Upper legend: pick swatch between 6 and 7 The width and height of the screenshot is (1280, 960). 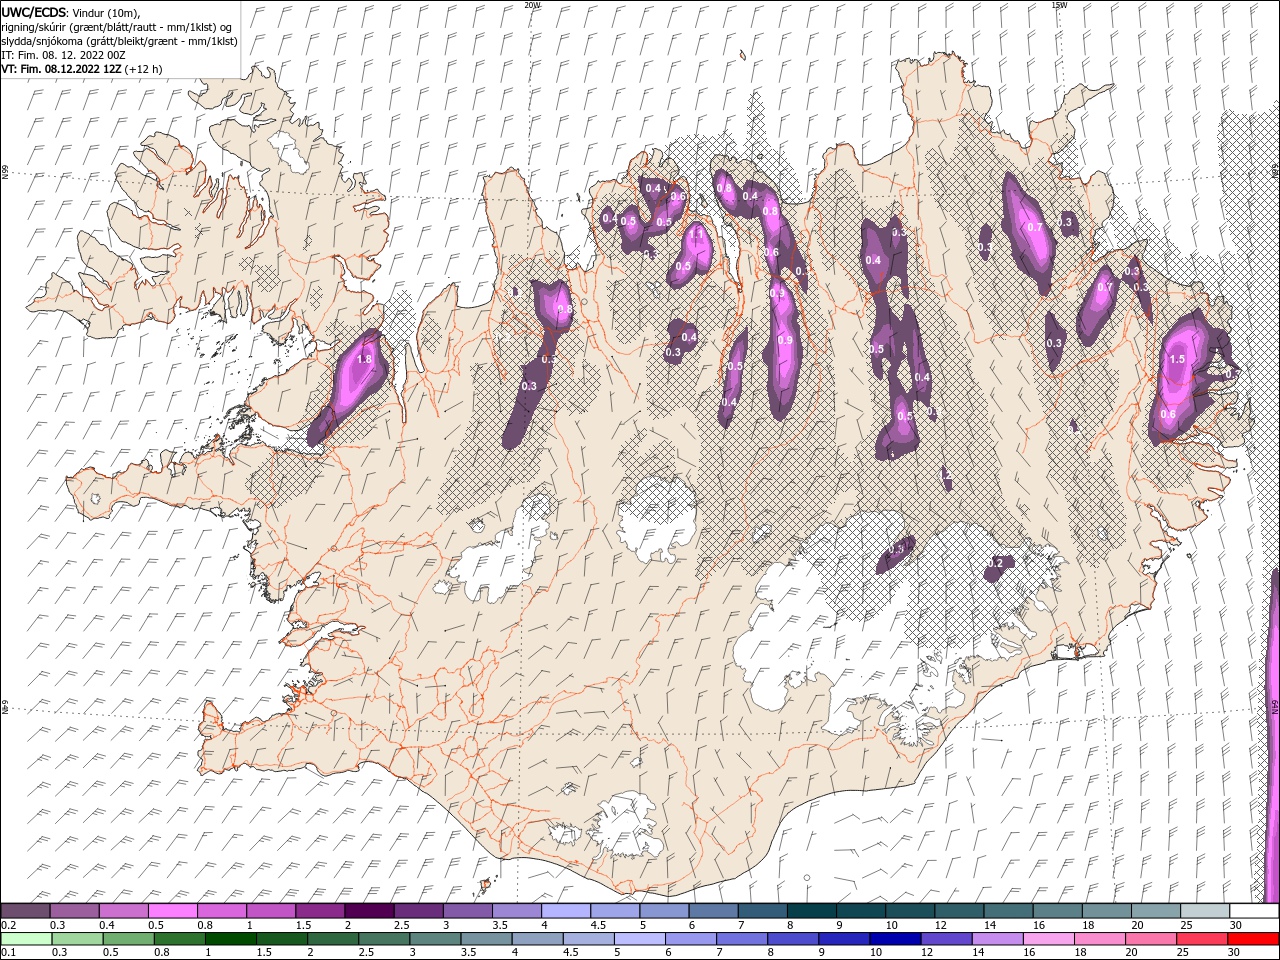pos(713,911)
